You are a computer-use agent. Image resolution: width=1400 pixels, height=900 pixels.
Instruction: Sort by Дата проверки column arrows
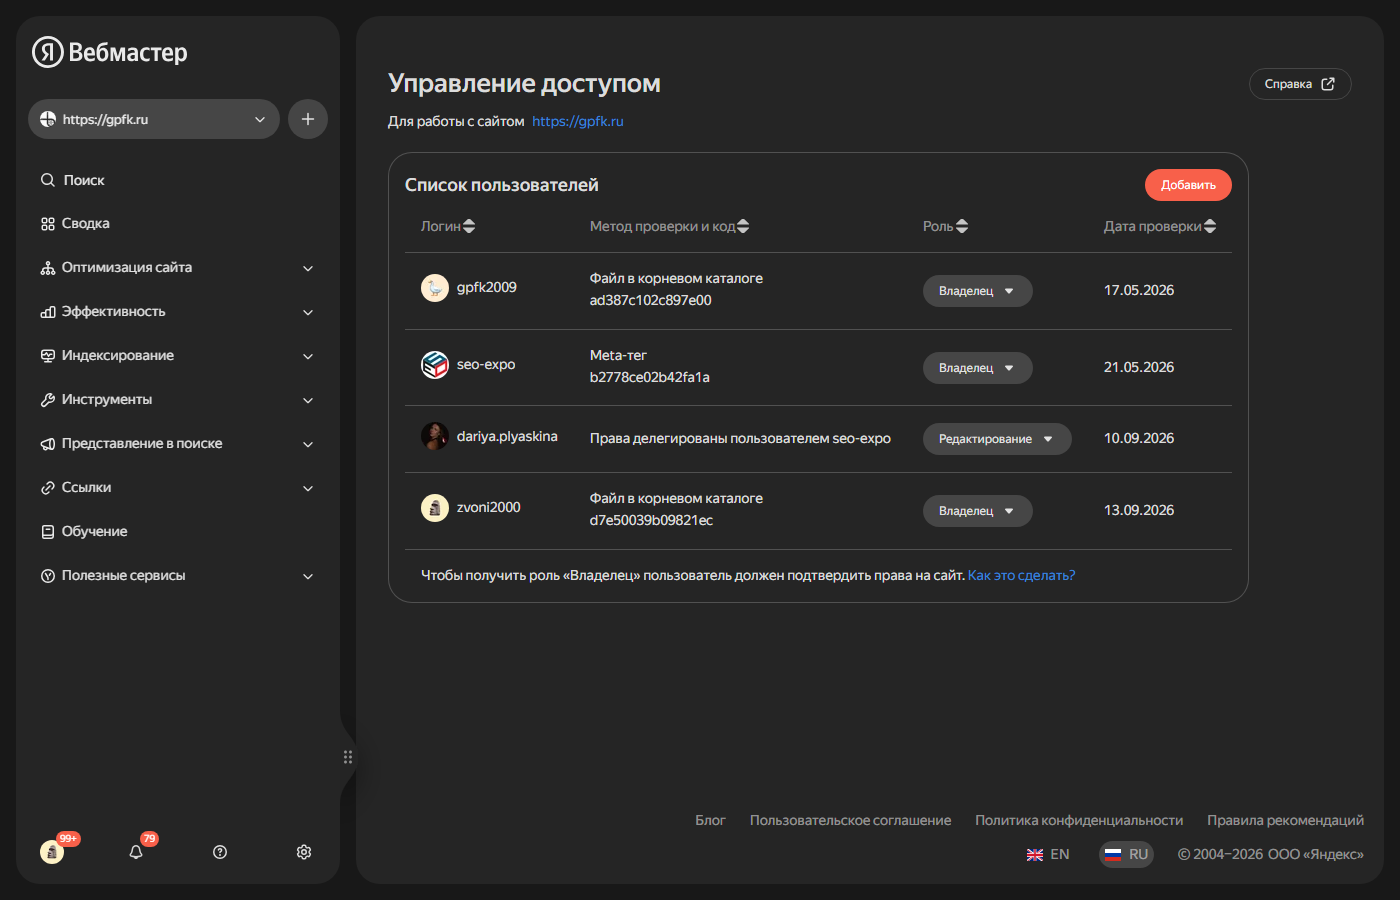point(1210,226)
